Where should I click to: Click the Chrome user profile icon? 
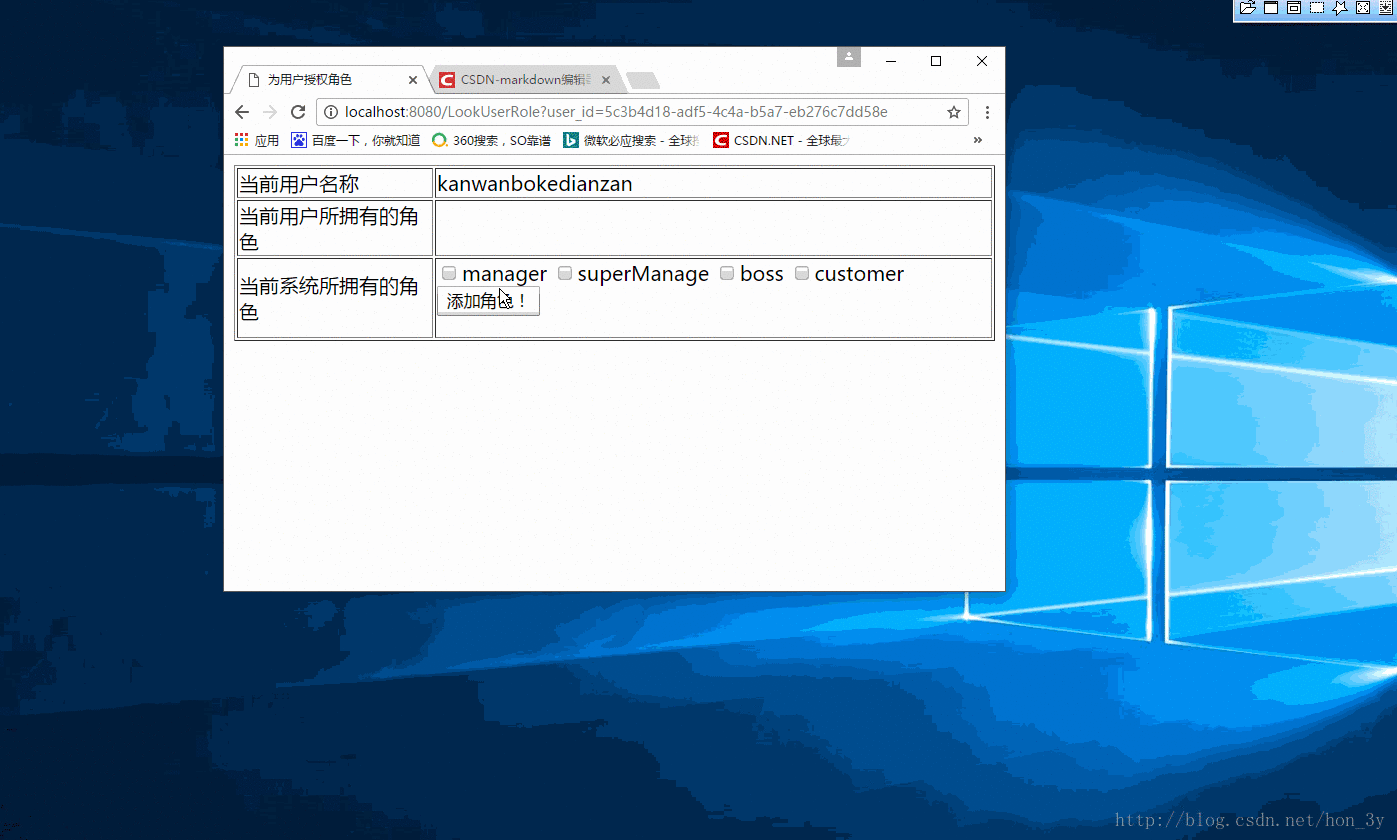tap(849, 57)
